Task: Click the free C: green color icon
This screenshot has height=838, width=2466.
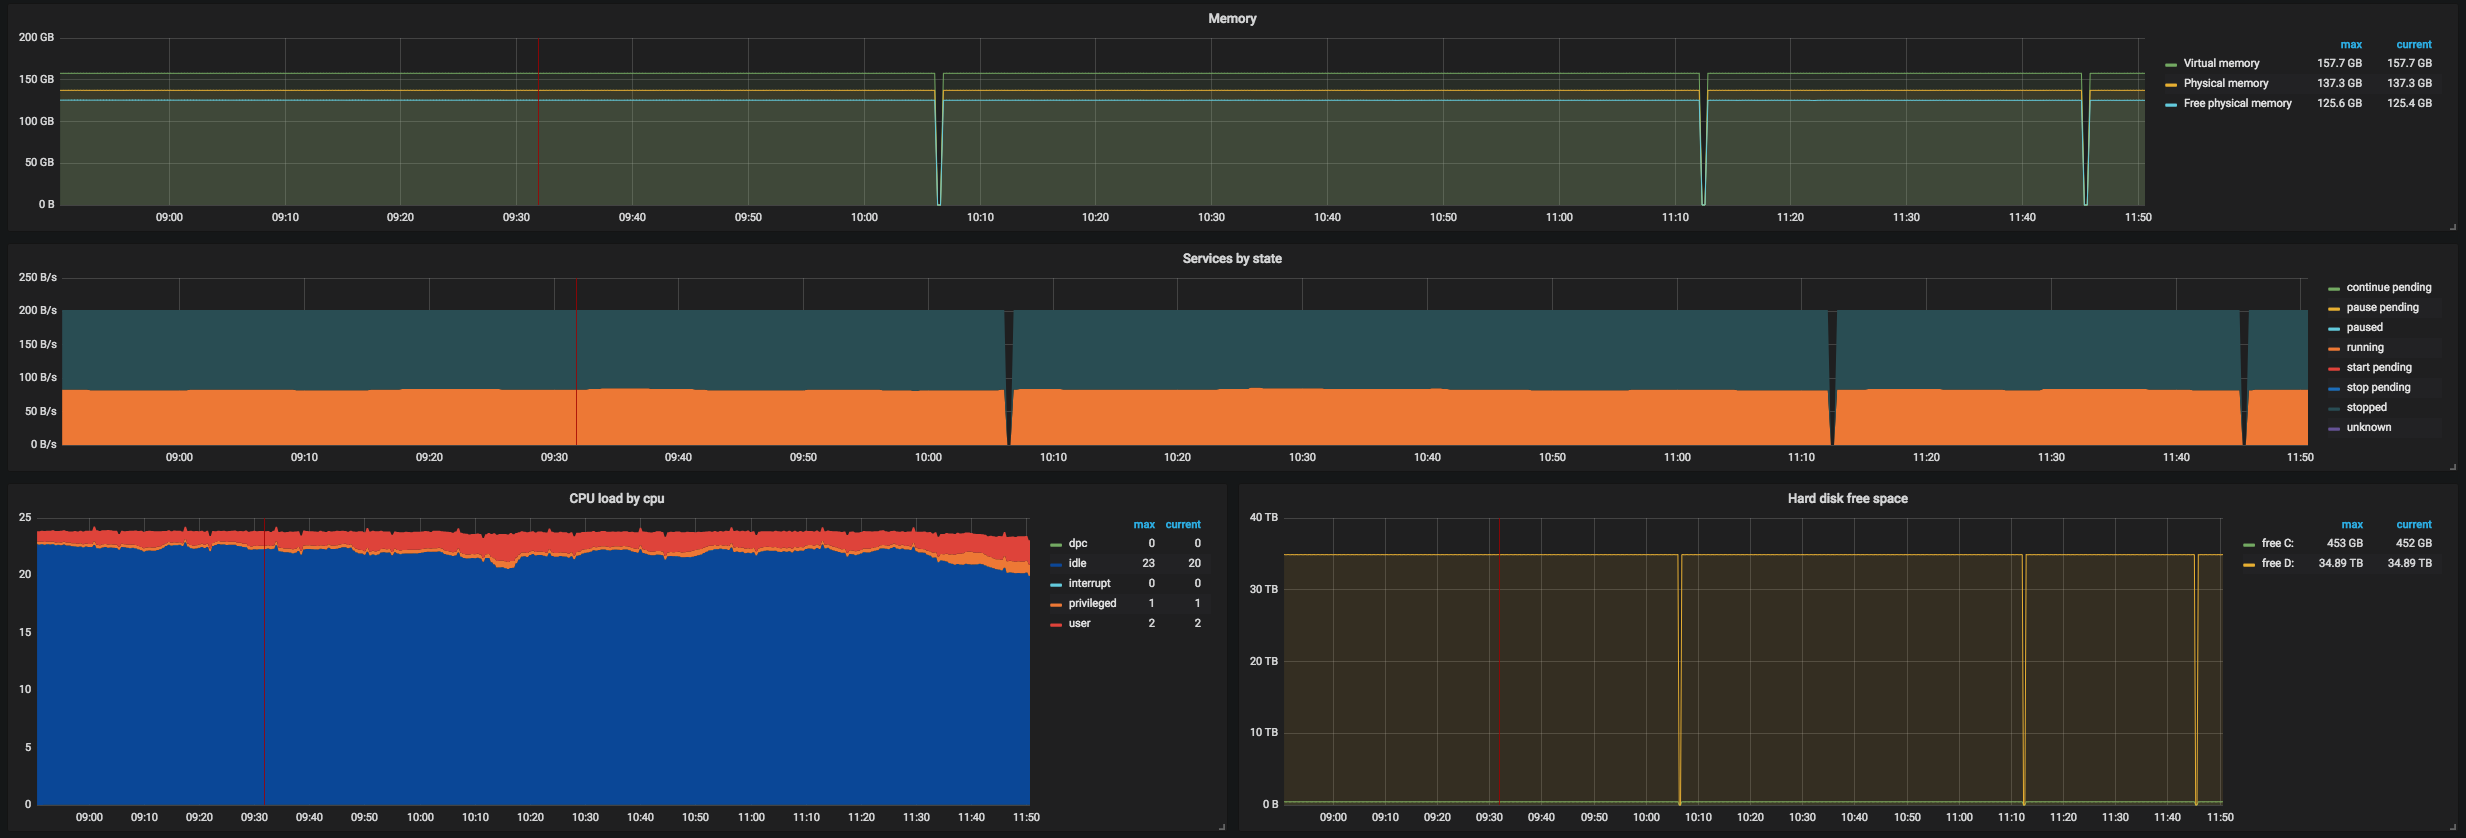Action: pos(2249,544)
